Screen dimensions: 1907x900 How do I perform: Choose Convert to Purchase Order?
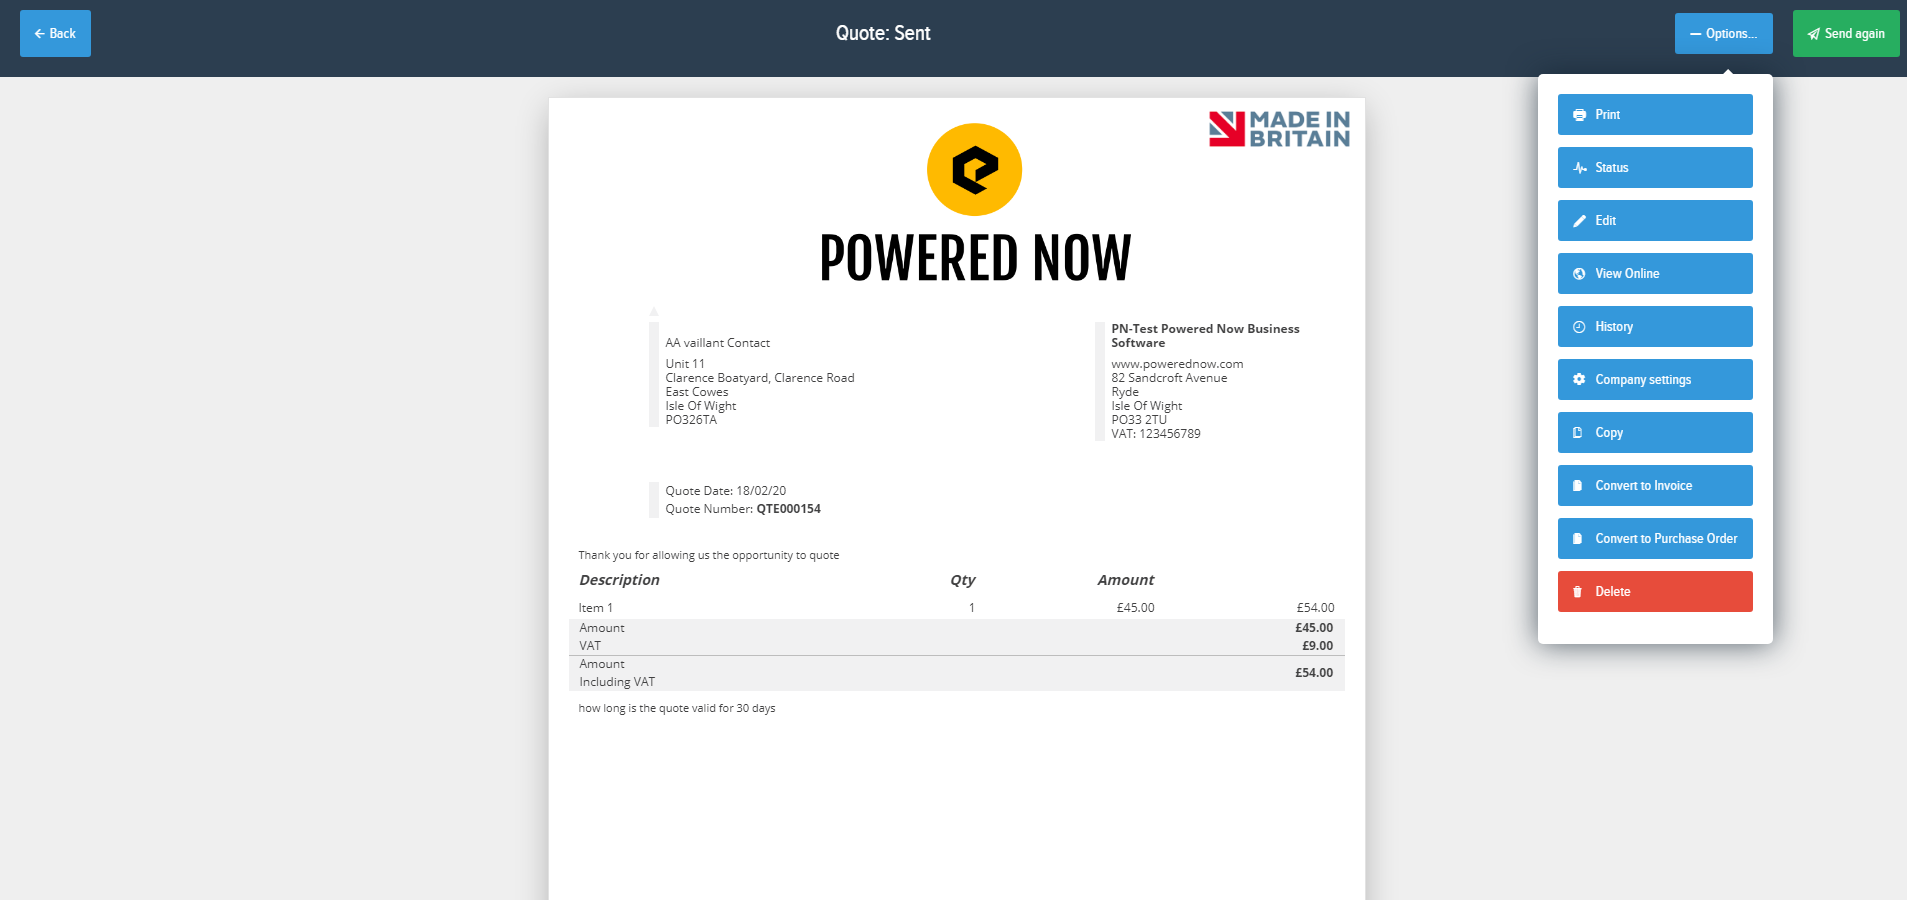click(x=1655, y=539)
